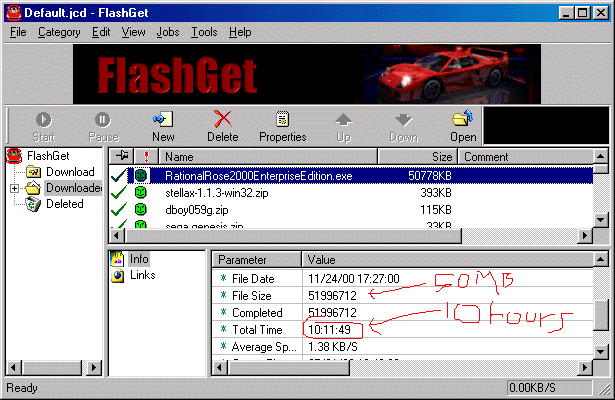This screenshot has height=400, width=615.
Task: Click the details pane scroll up arrow
Action: [x=600, y=259]
